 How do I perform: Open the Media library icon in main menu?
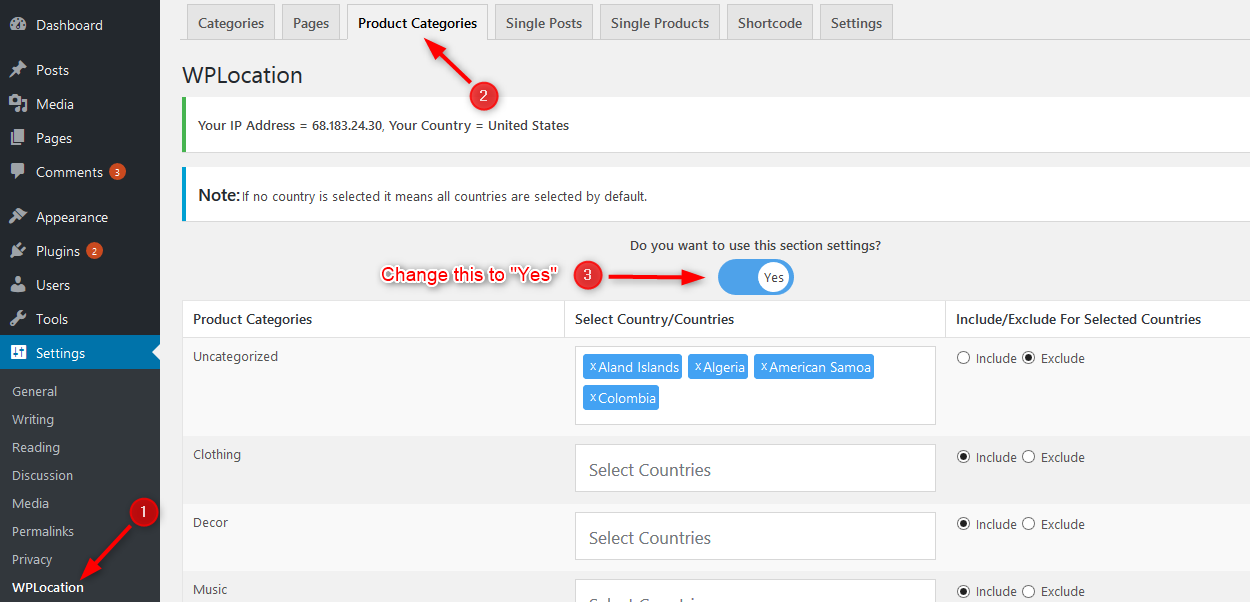point(18,104)
